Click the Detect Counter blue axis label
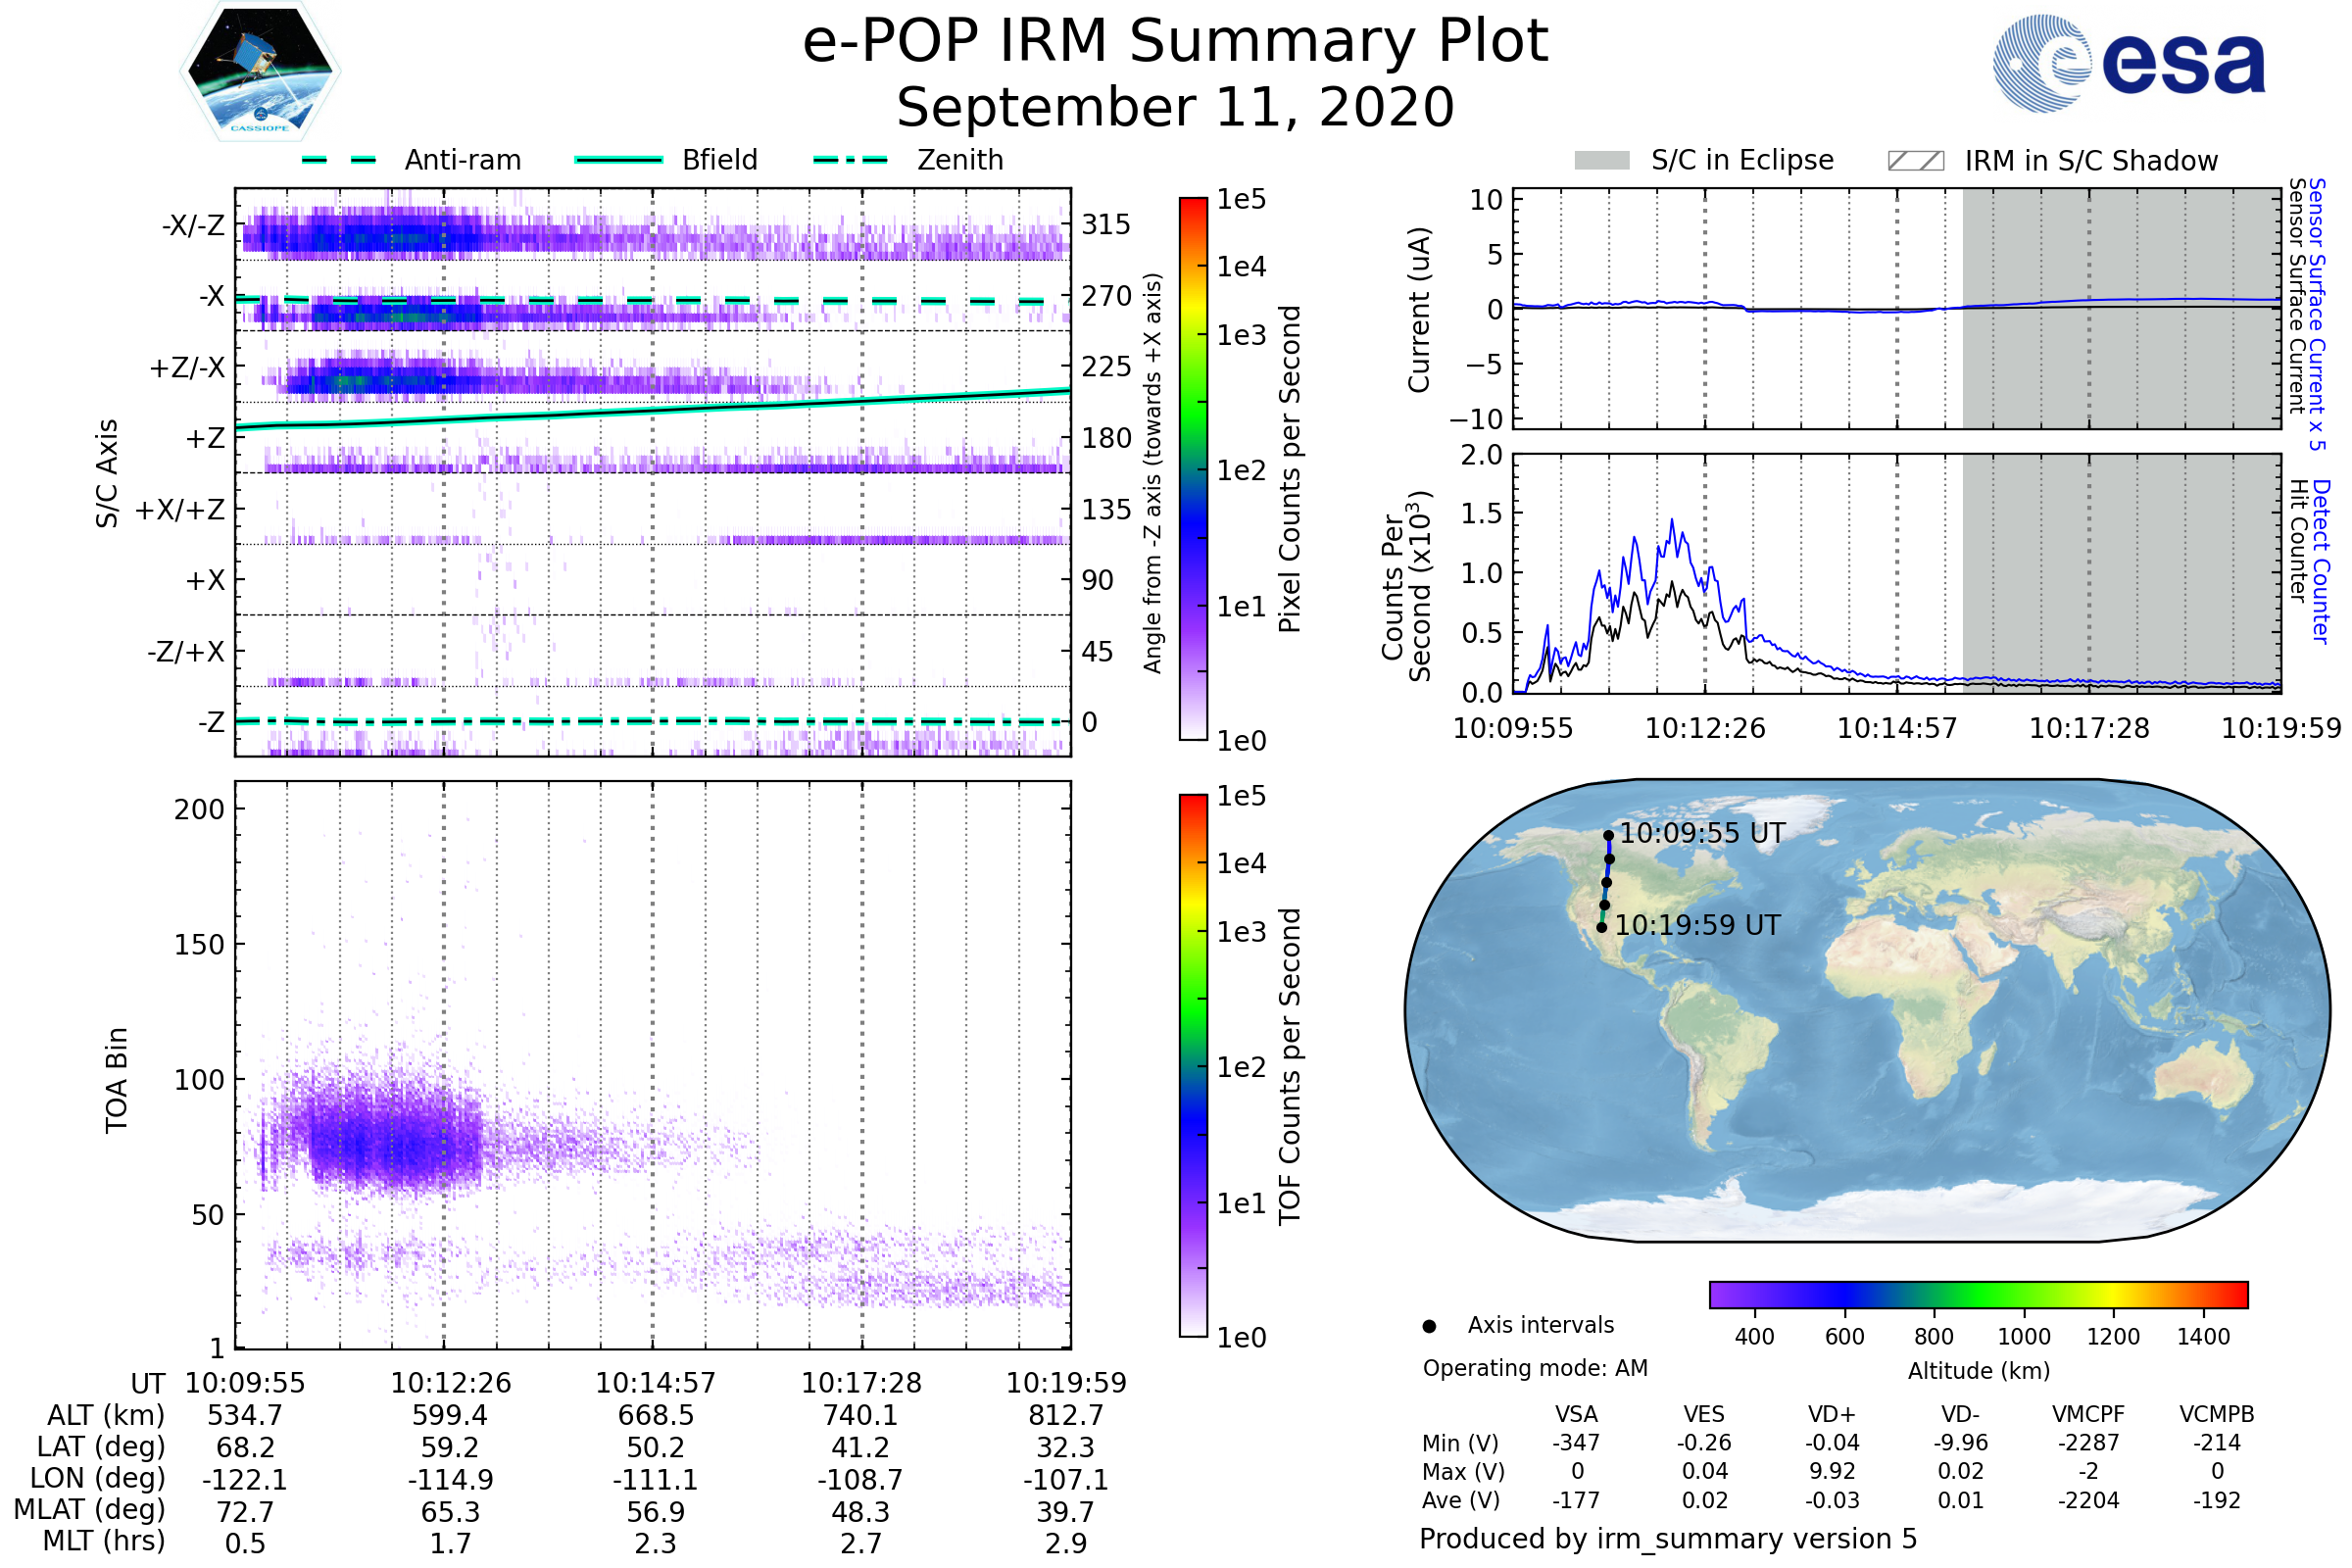Viewport: 2352px width, 1568px height. click(x=2320, y=561)
